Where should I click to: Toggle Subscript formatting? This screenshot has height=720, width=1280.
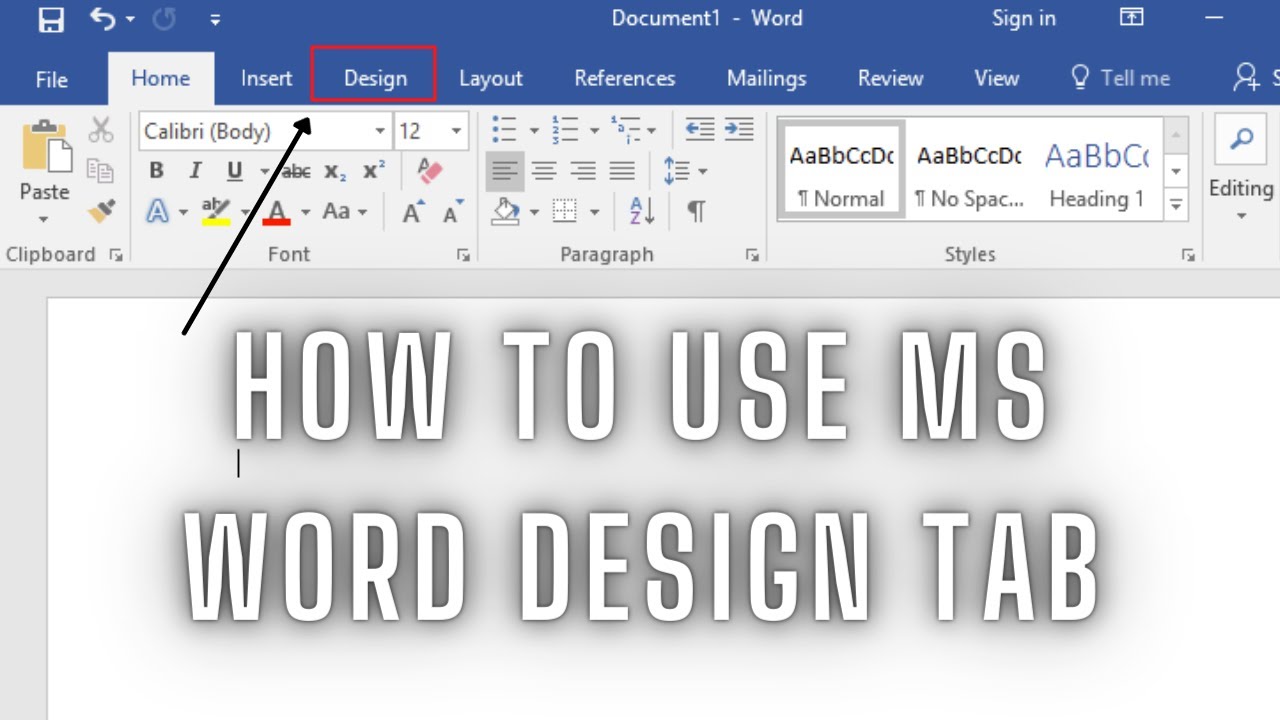click(336, 172)
